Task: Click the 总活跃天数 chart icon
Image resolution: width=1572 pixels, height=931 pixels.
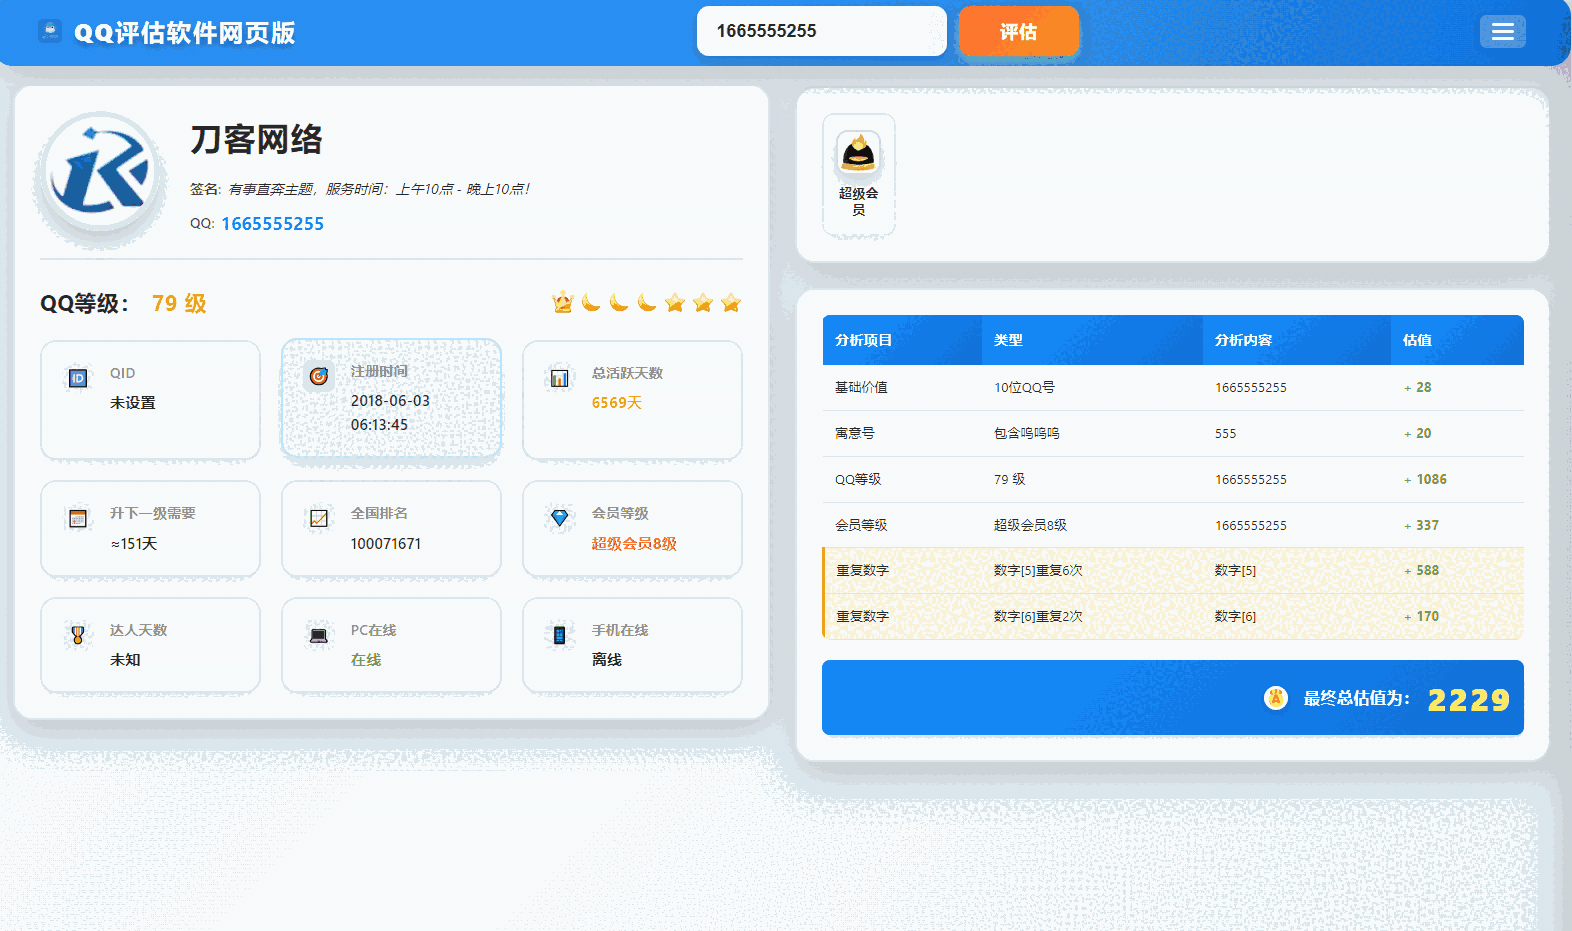Action: click(x=560, y=378)
